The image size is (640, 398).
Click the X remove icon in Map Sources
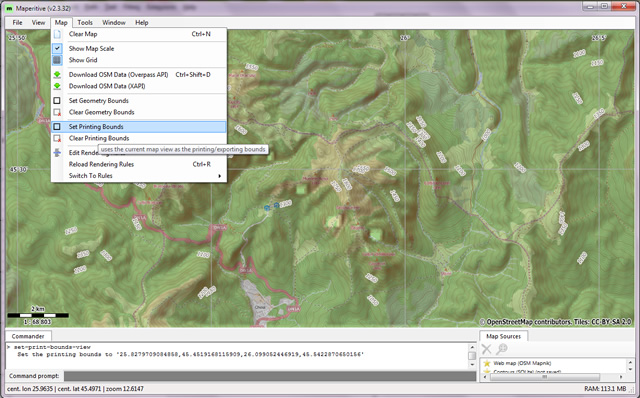tap(487, 349)
